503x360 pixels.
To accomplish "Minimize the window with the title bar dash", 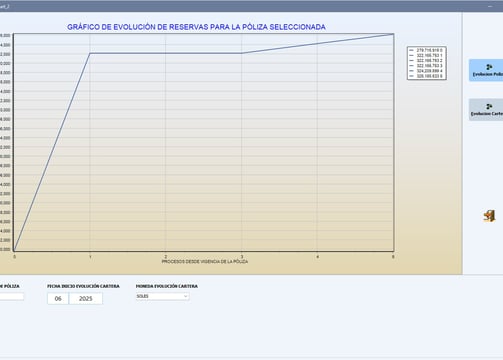I will click(490, 6).
